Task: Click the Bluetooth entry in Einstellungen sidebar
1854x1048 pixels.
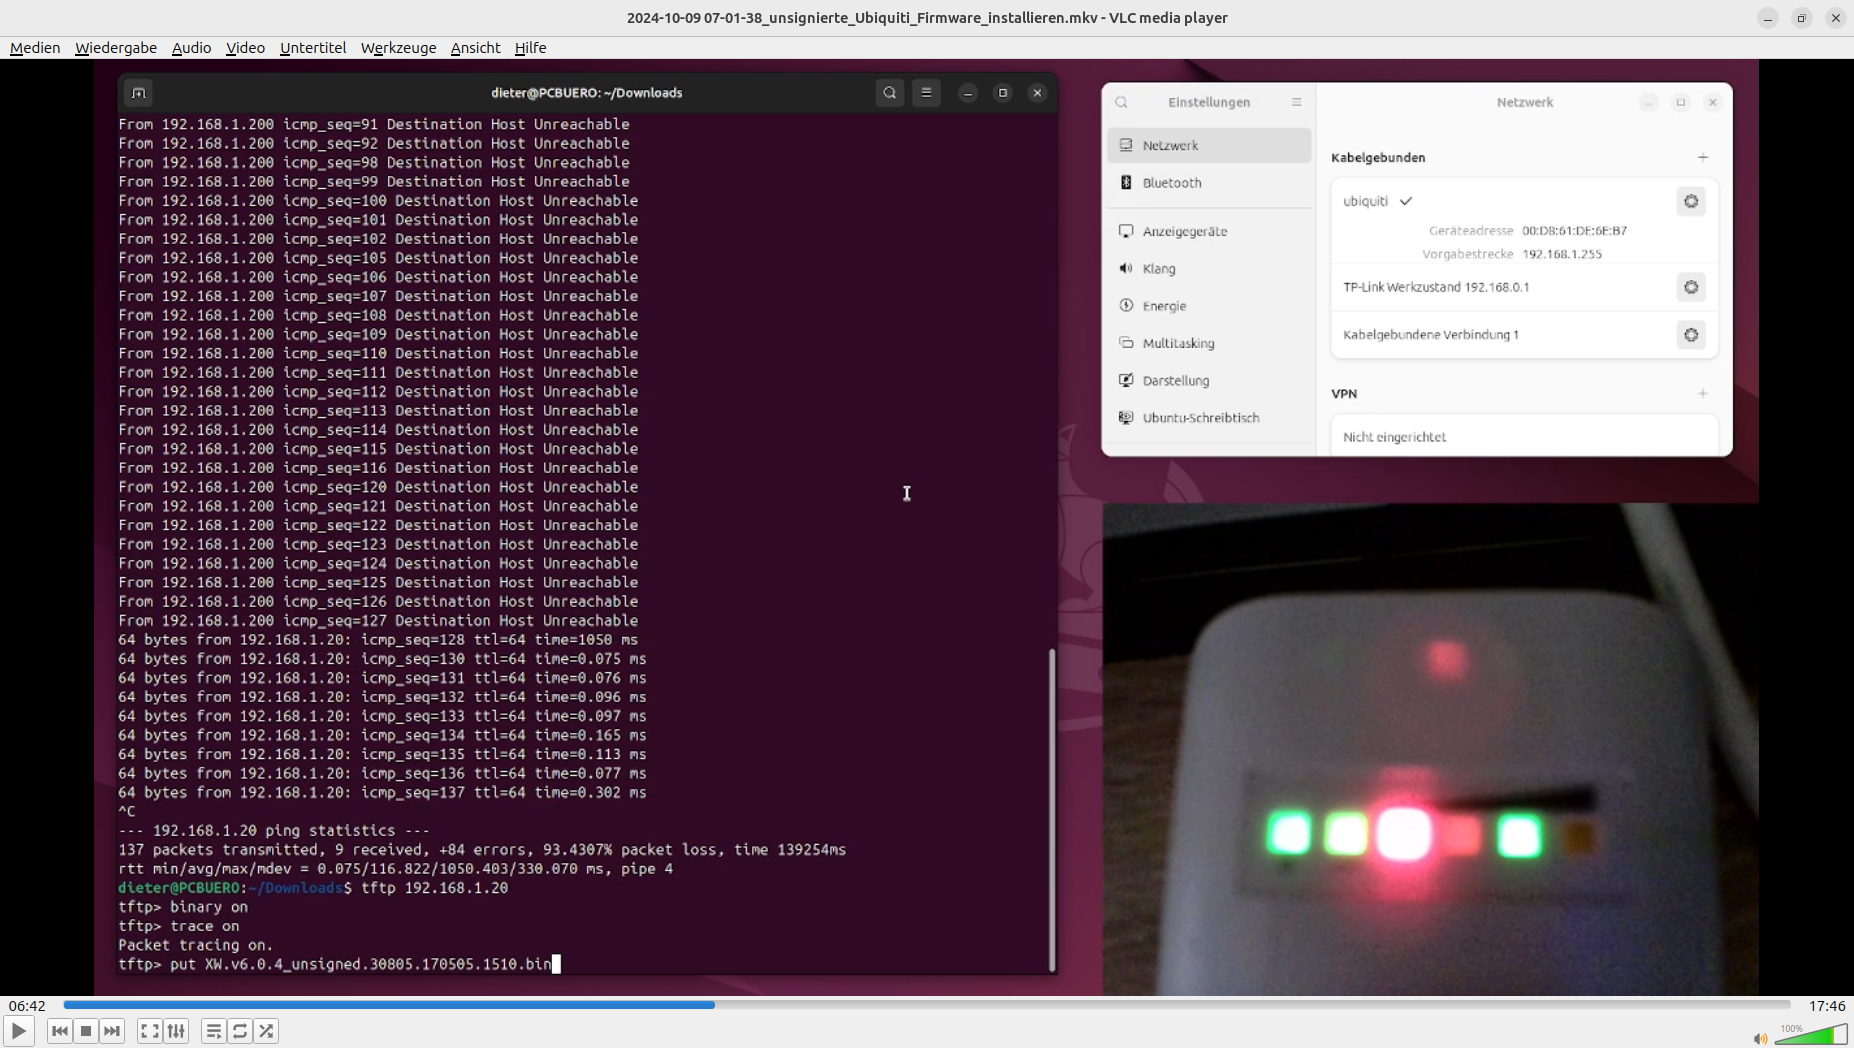Action: click(x=1172, y=183)
